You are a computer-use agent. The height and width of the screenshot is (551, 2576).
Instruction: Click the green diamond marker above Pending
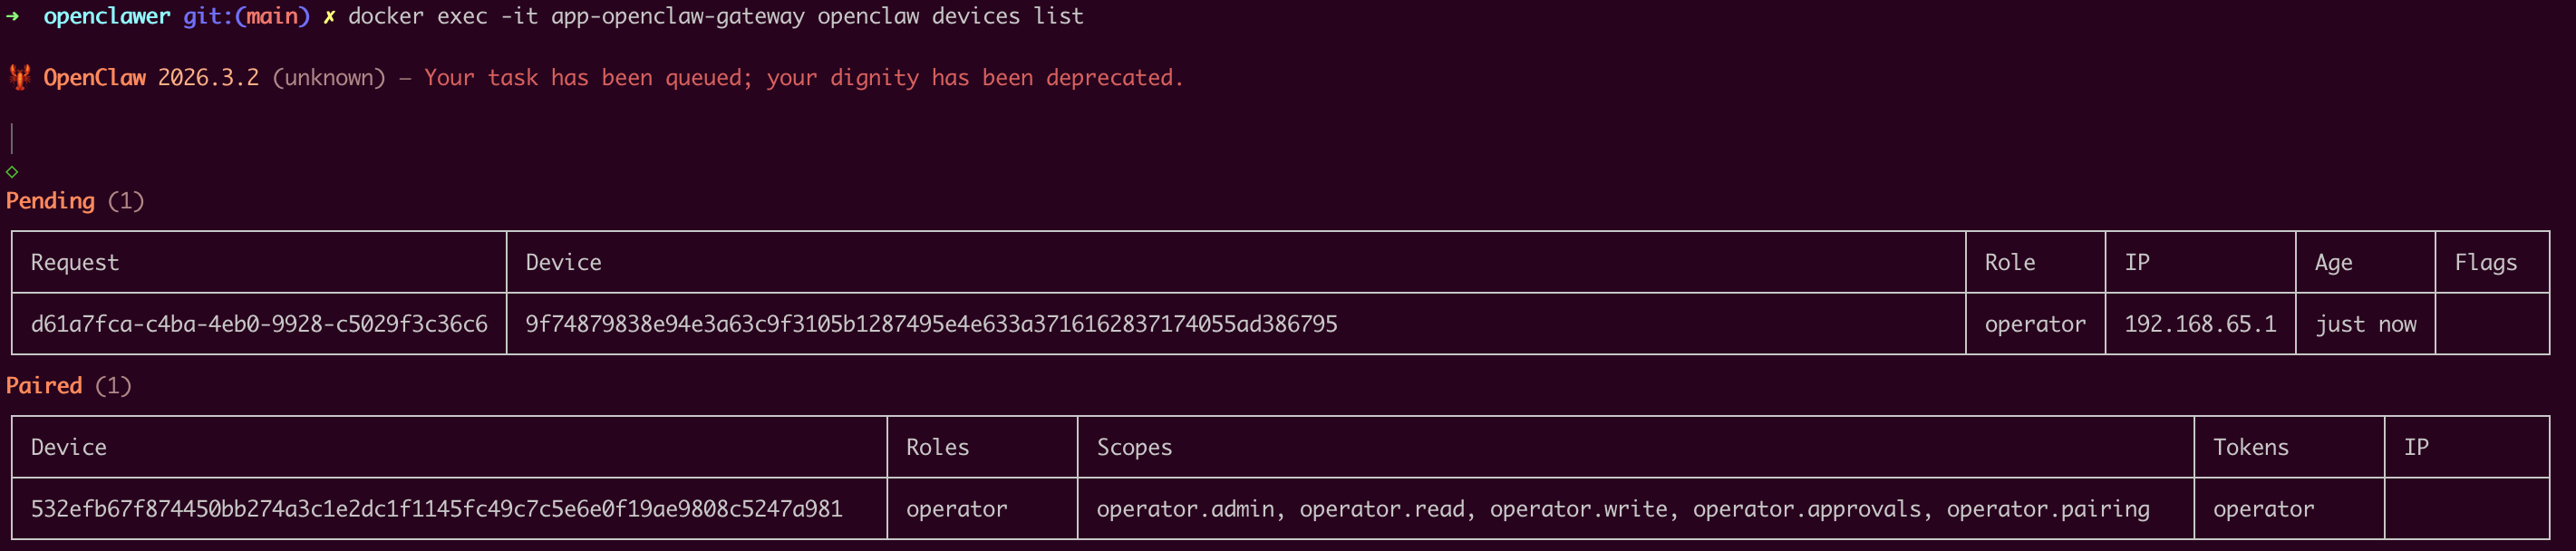click(x=12, y=172)
